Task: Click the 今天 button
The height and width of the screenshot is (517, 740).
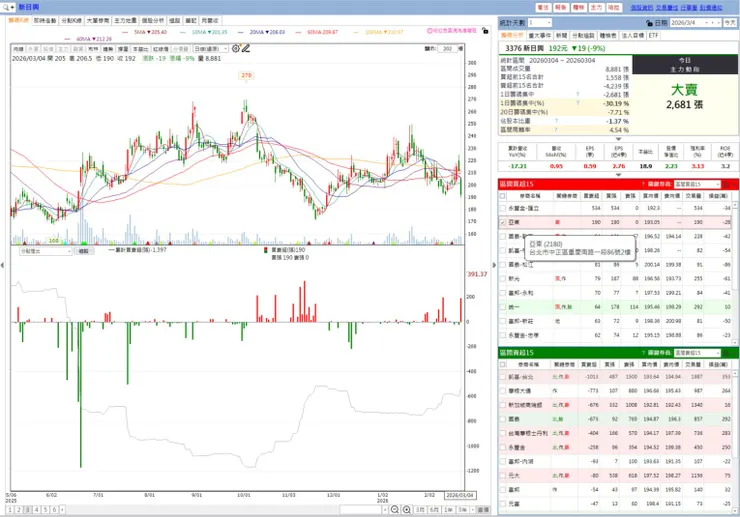Action: click(x=730, y=23)
